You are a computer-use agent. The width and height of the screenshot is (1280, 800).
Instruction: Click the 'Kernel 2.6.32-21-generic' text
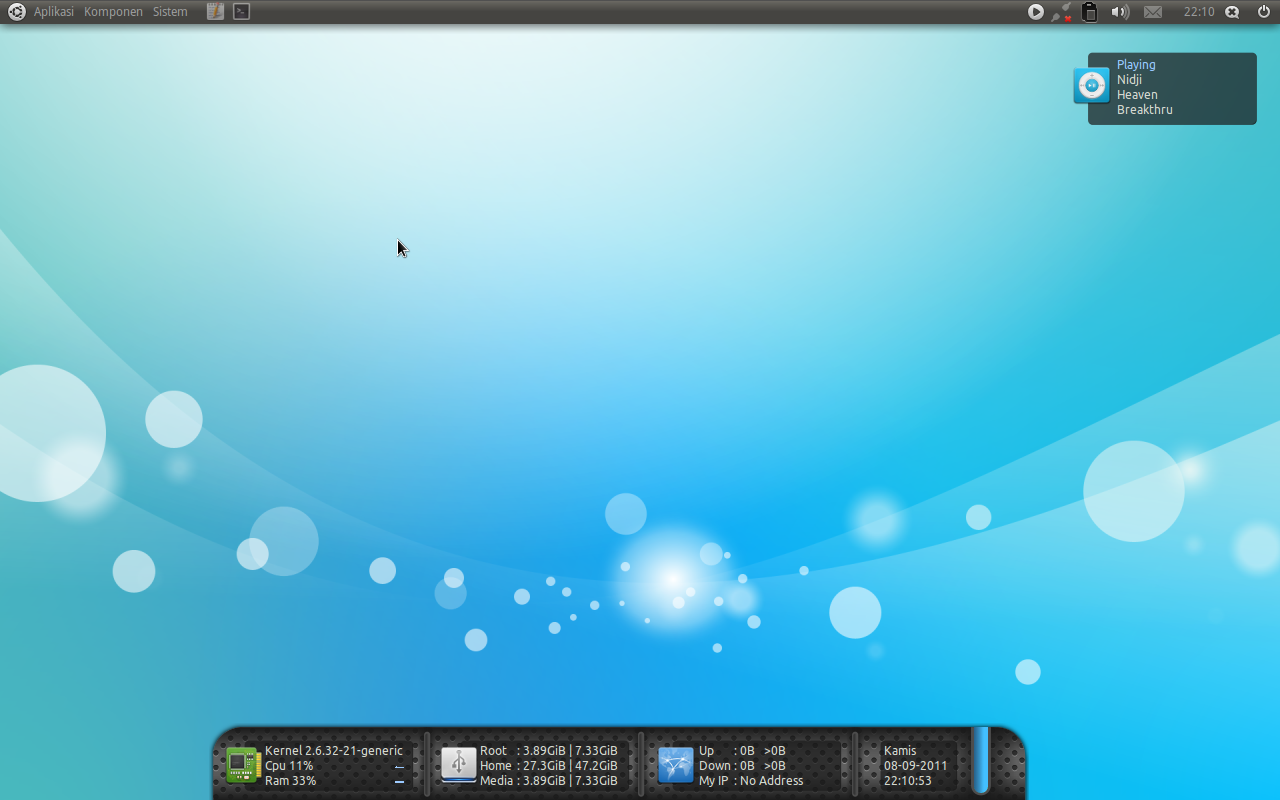click(334, 751)
